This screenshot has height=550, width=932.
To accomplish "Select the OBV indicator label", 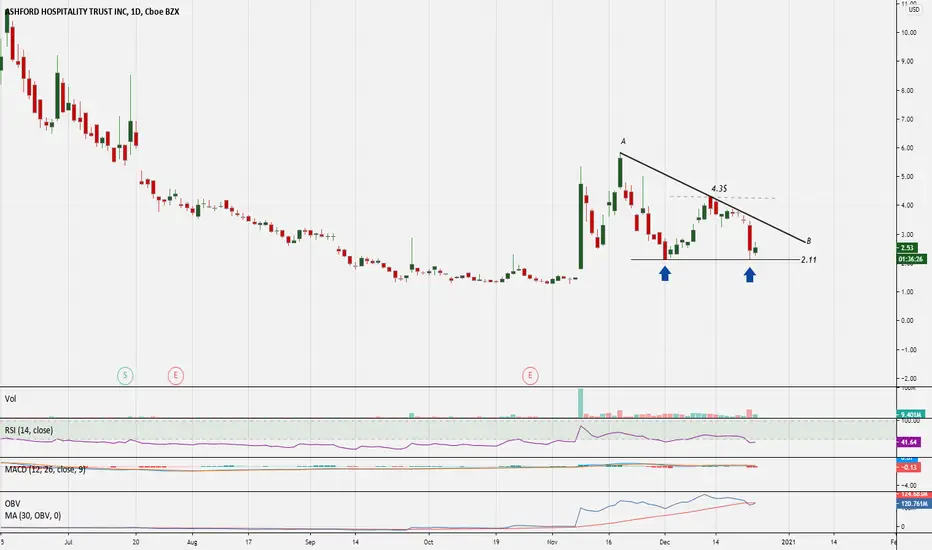I will pyautogui.click(x=12, y=504).
